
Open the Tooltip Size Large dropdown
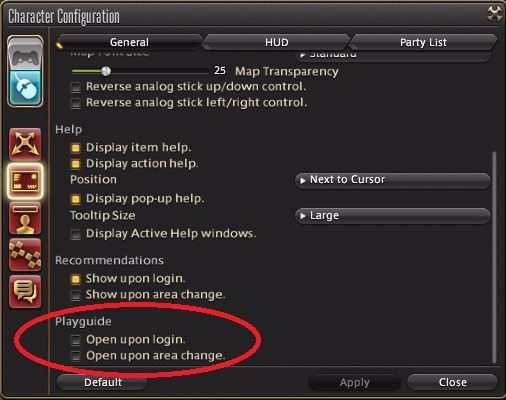pos(393,216)
